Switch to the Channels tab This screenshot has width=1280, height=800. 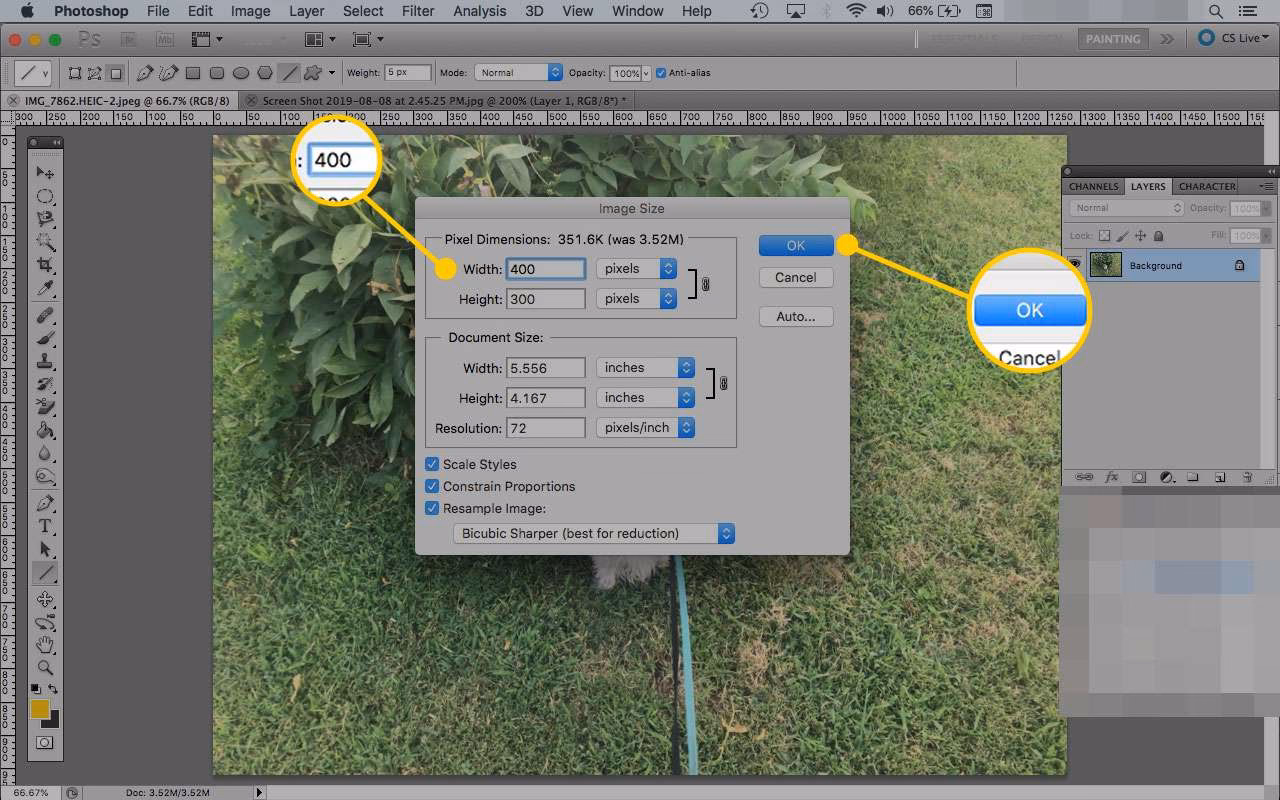coord(1092,186)
